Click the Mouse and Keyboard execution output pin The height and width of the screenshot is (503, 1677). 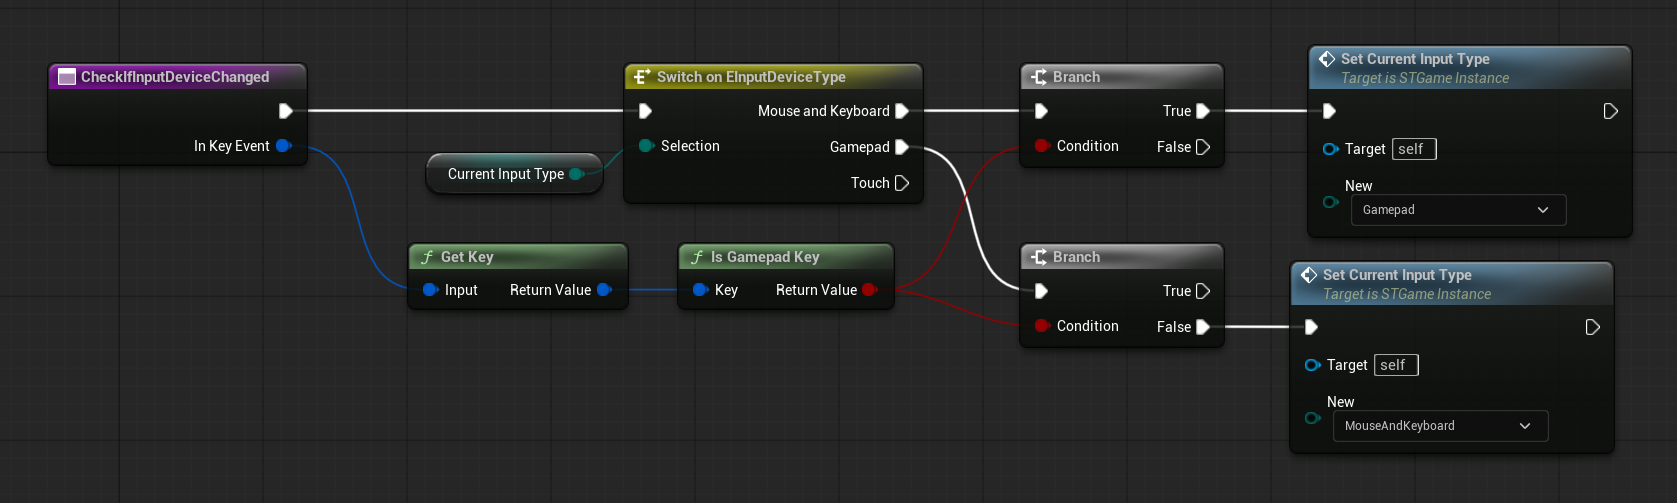901,111
